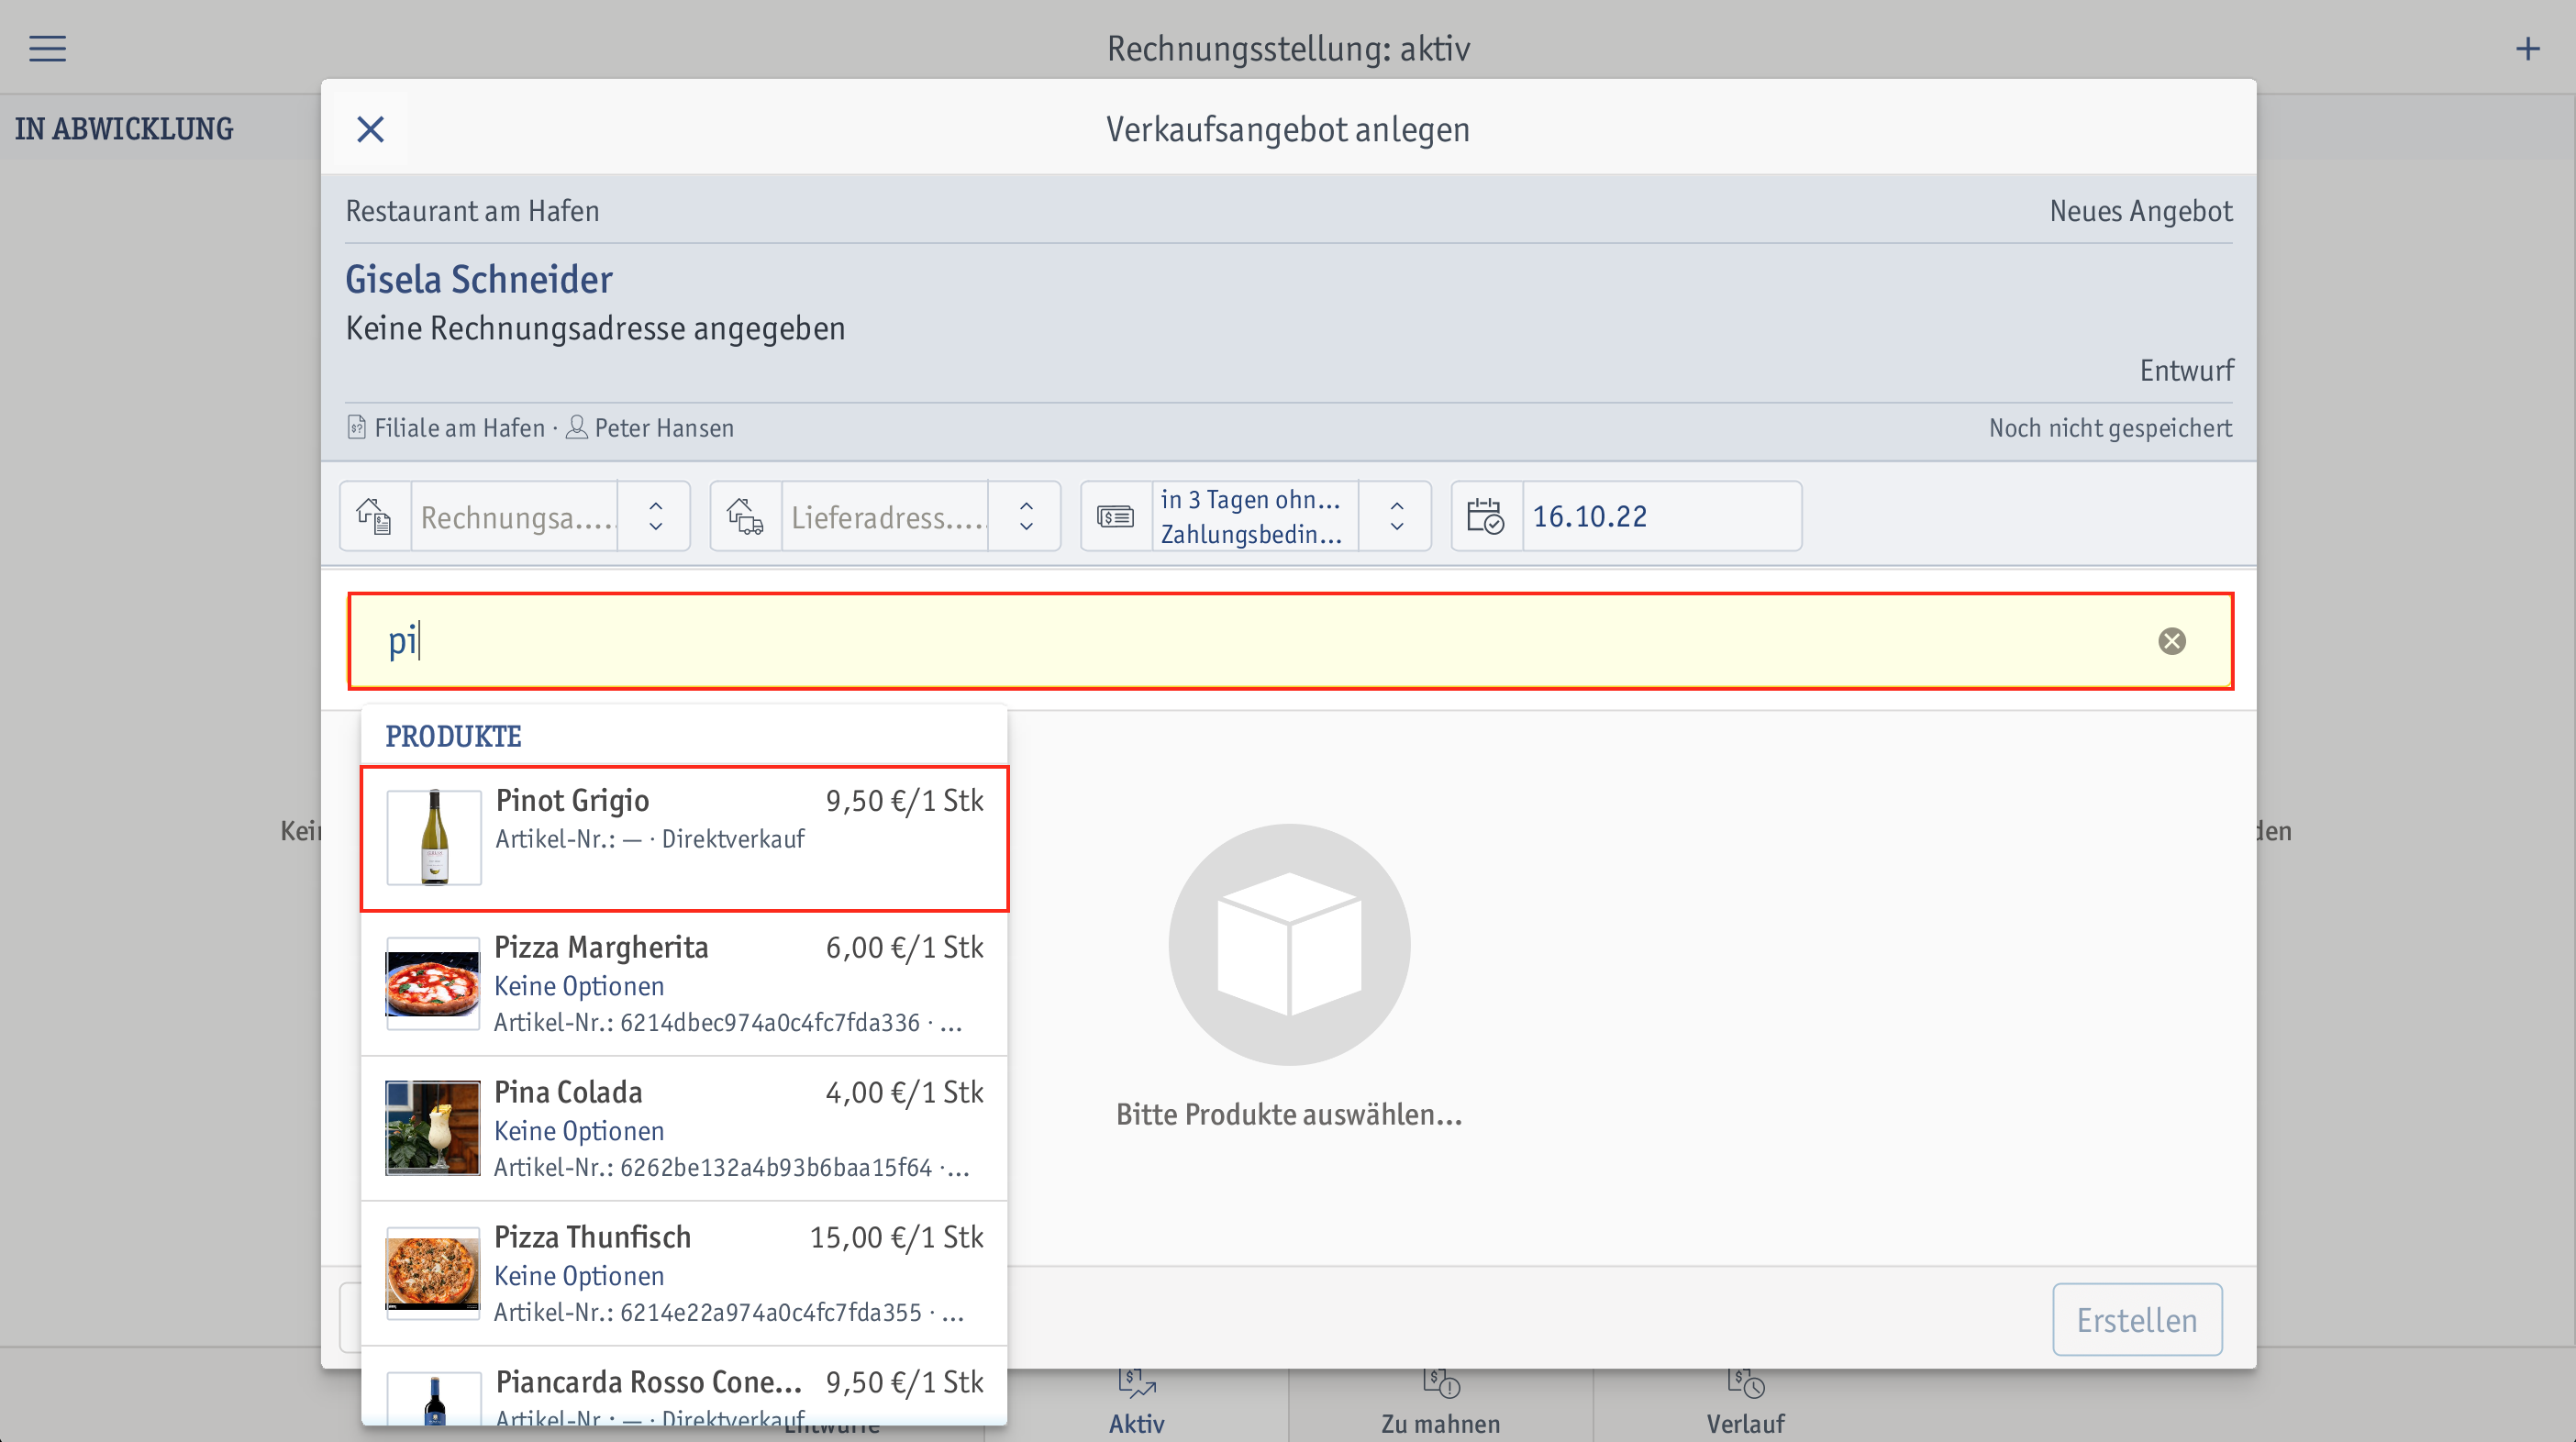Image resolution: width=2576 pixels, height=1442 pixels.
Task: Click the payment terms banknote icon
Action: pos(1116,516)
